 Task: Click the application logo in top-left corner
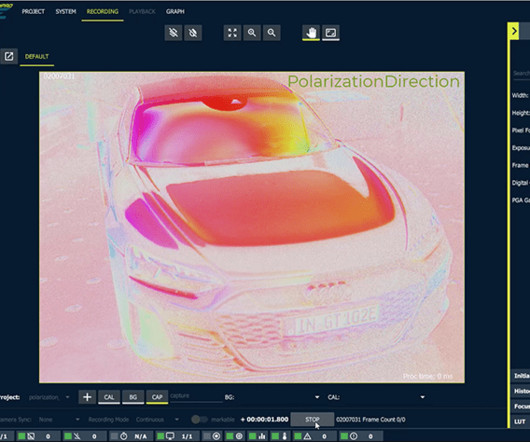tap(6, 11)
